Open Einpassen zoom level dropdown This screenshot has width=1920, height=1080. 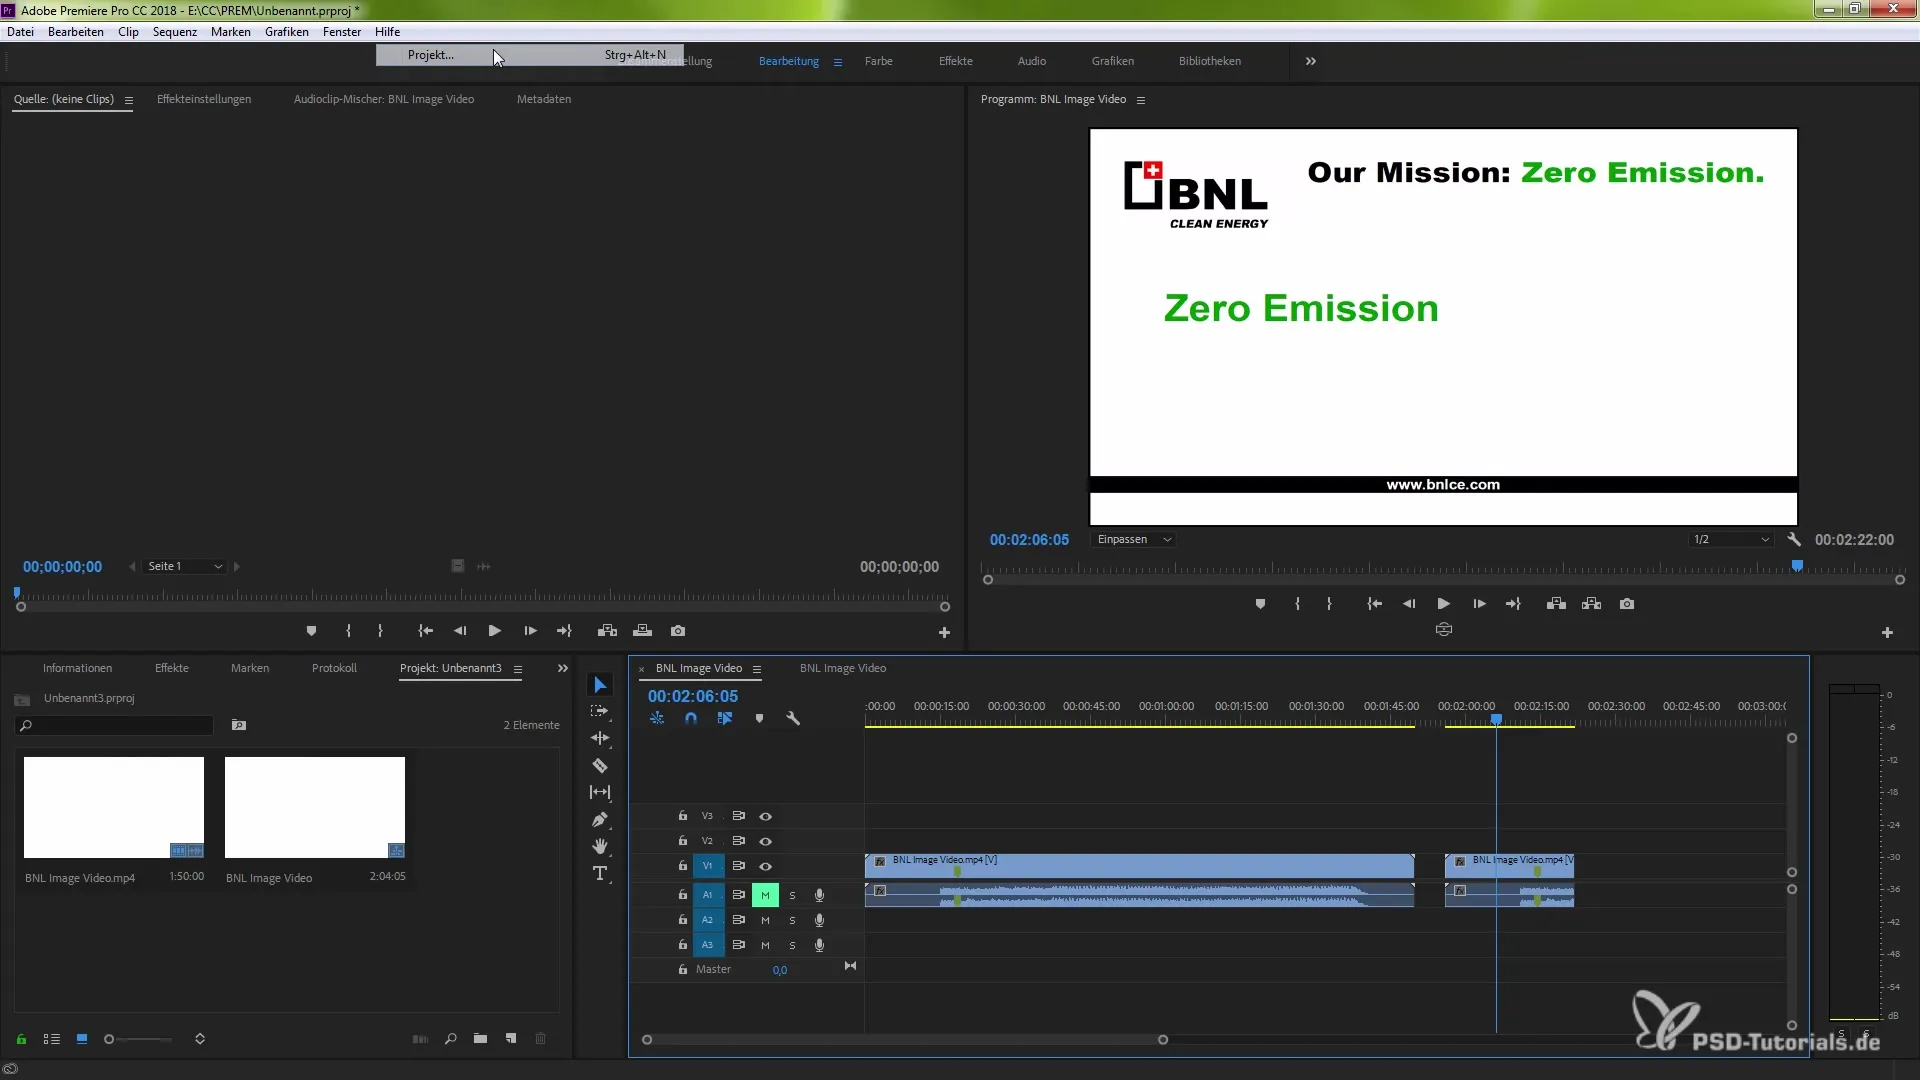point(1133,540)
